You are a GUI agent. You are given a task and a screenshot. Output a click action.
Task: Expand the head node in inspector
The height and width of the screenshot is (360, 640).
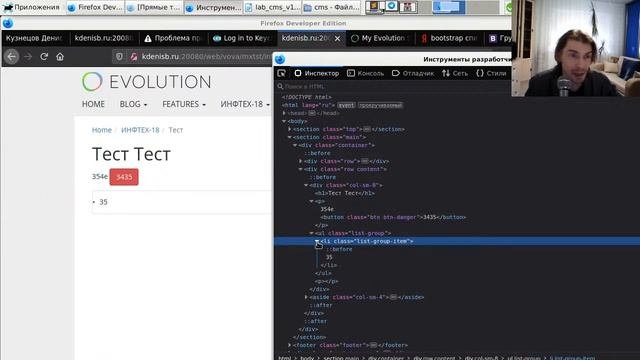click(x=284, y=113)
